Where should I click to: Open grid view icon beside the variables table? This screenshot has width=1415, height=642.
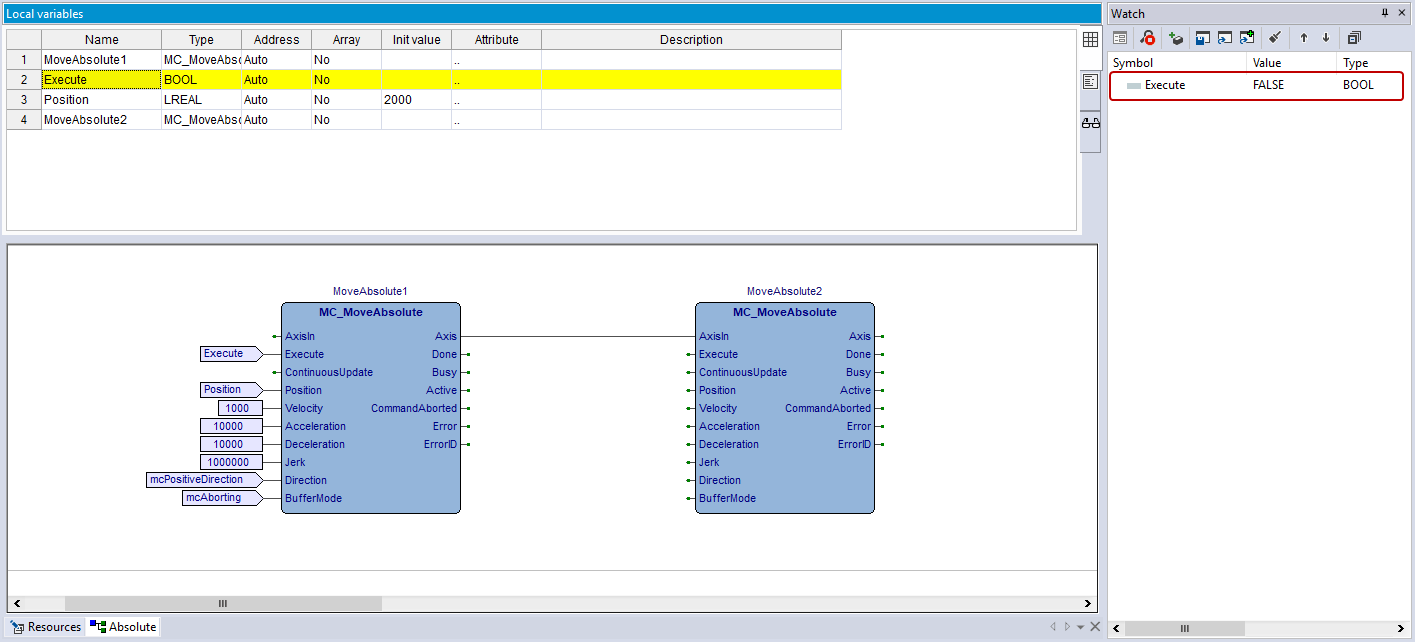(x=1090, y=39)
